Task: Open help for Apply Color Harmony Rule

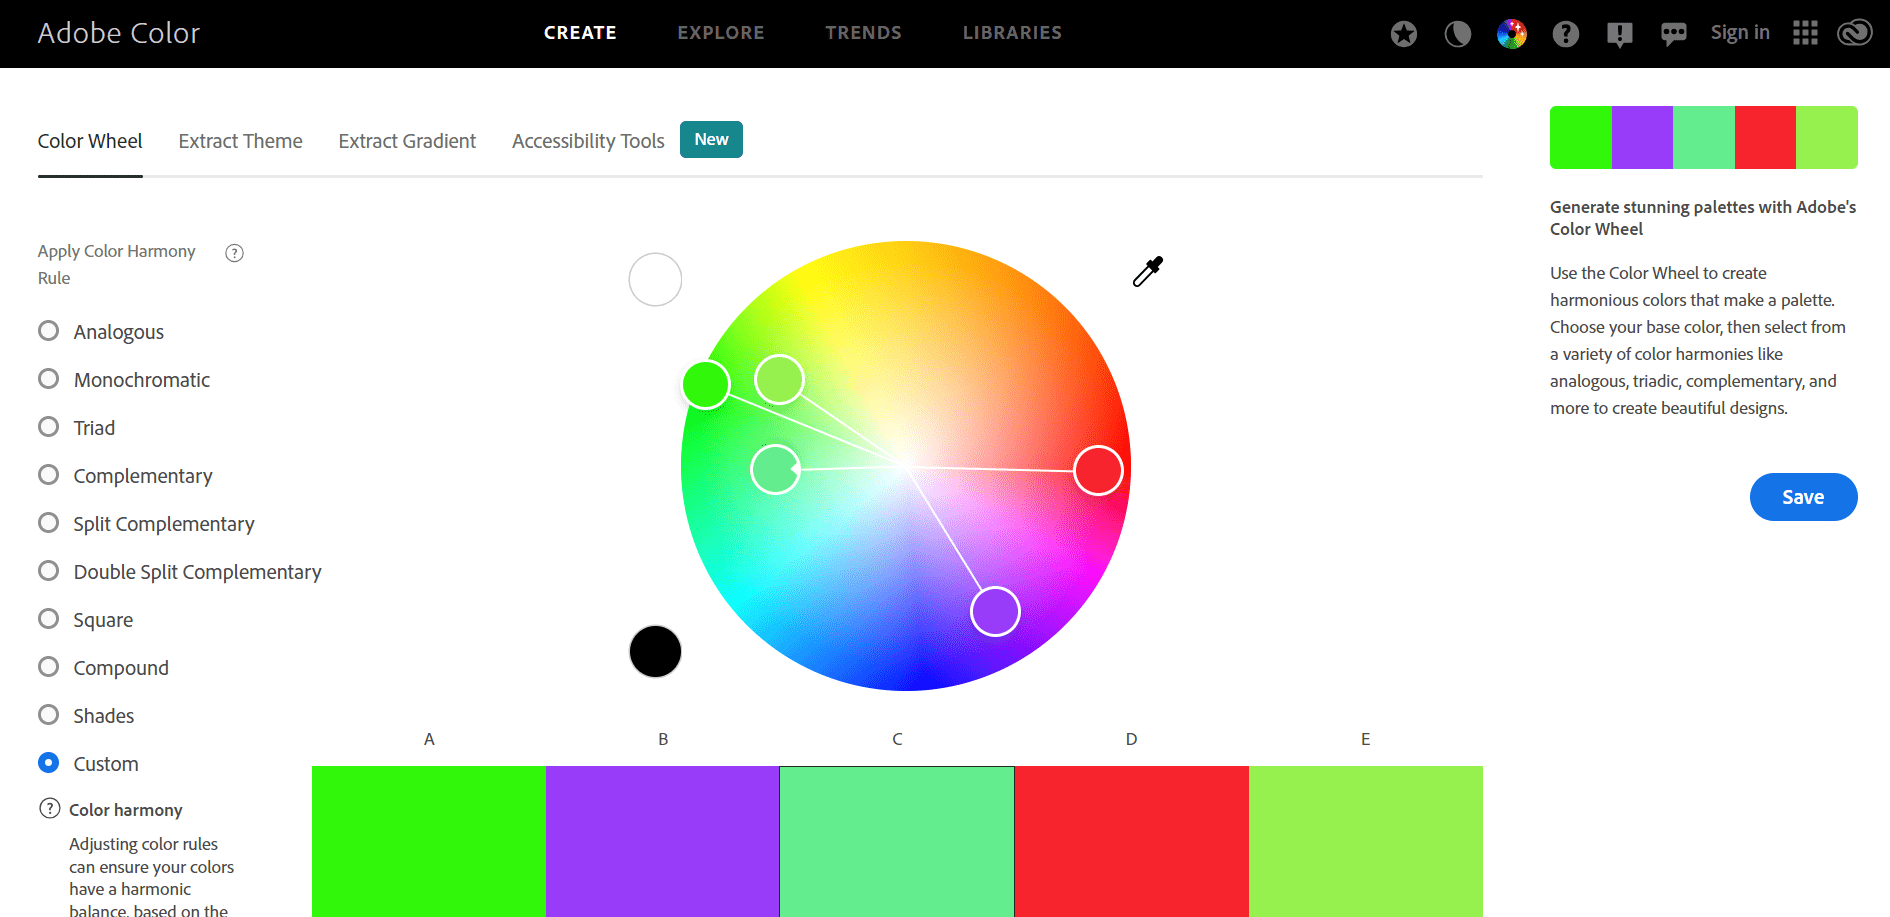Action: click(x=234, y=253)
